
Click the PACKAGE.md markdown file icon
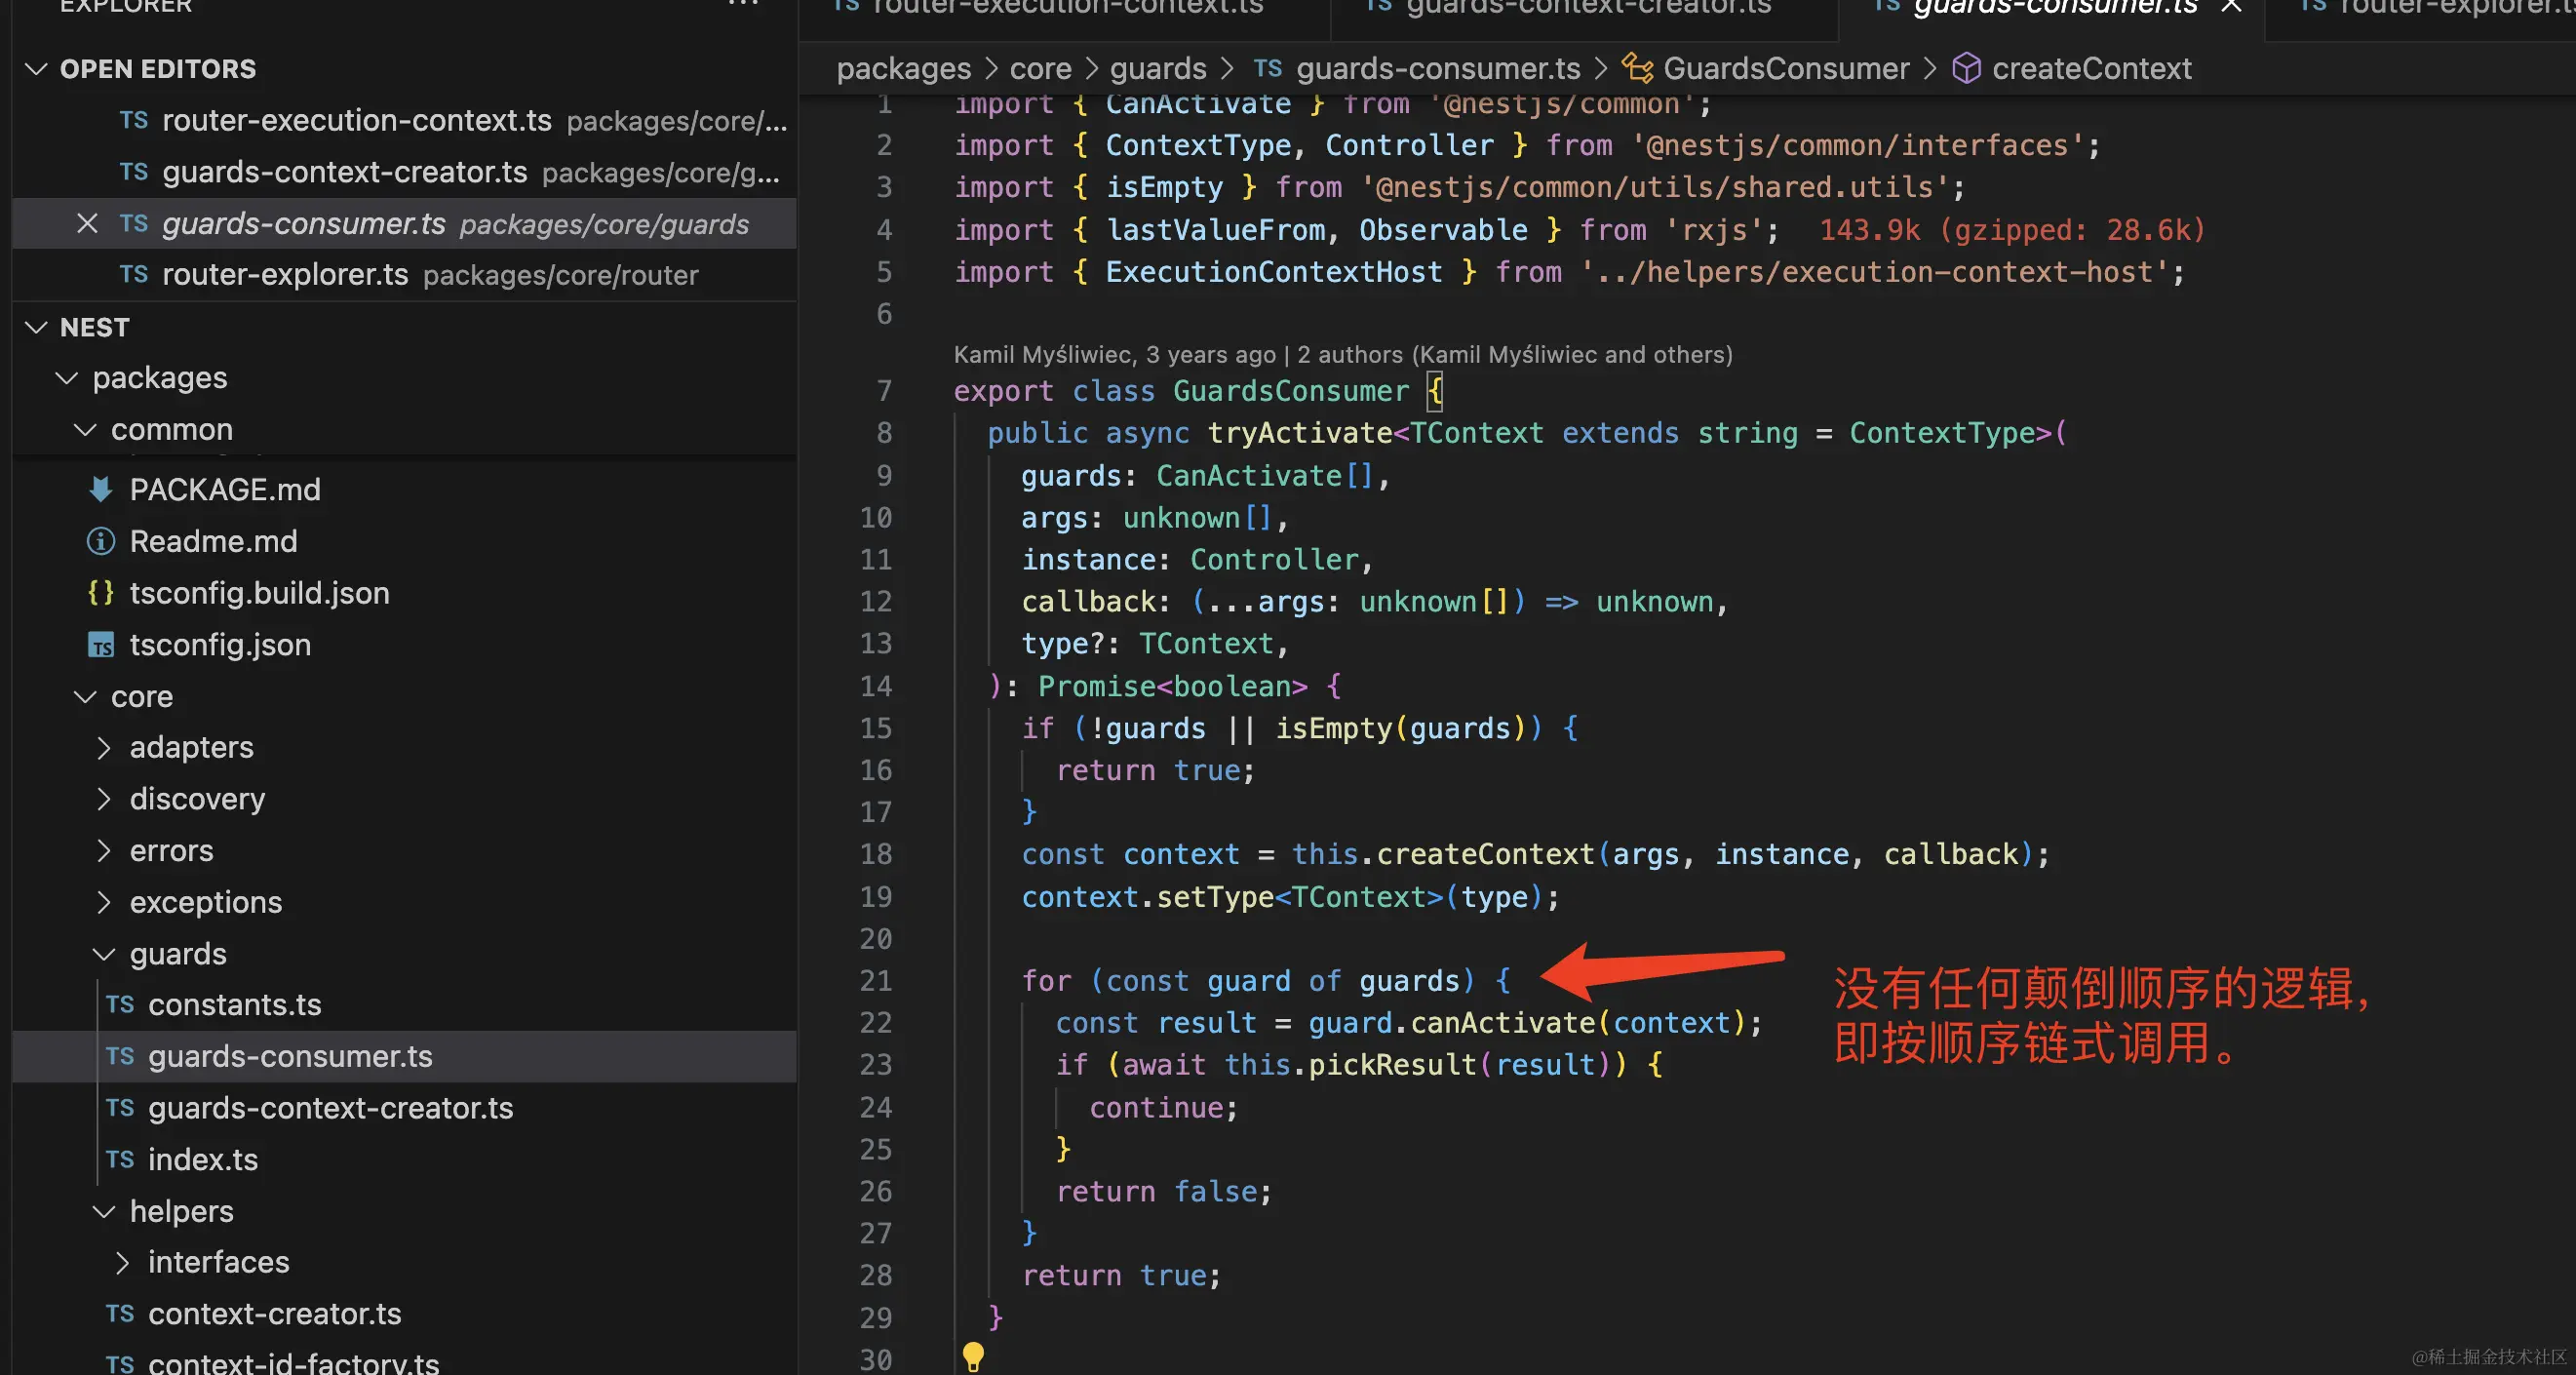click(100, 490)
